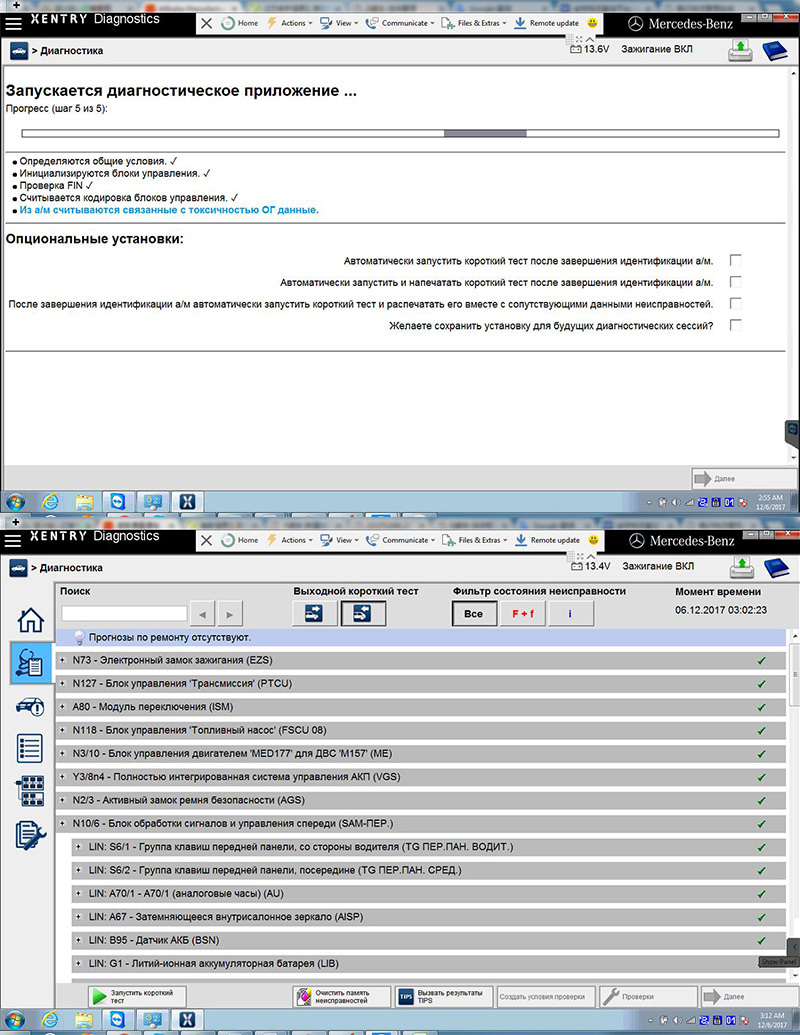Toggle expander of N10/6 SAM-ПЕР. row

[63, 824]
